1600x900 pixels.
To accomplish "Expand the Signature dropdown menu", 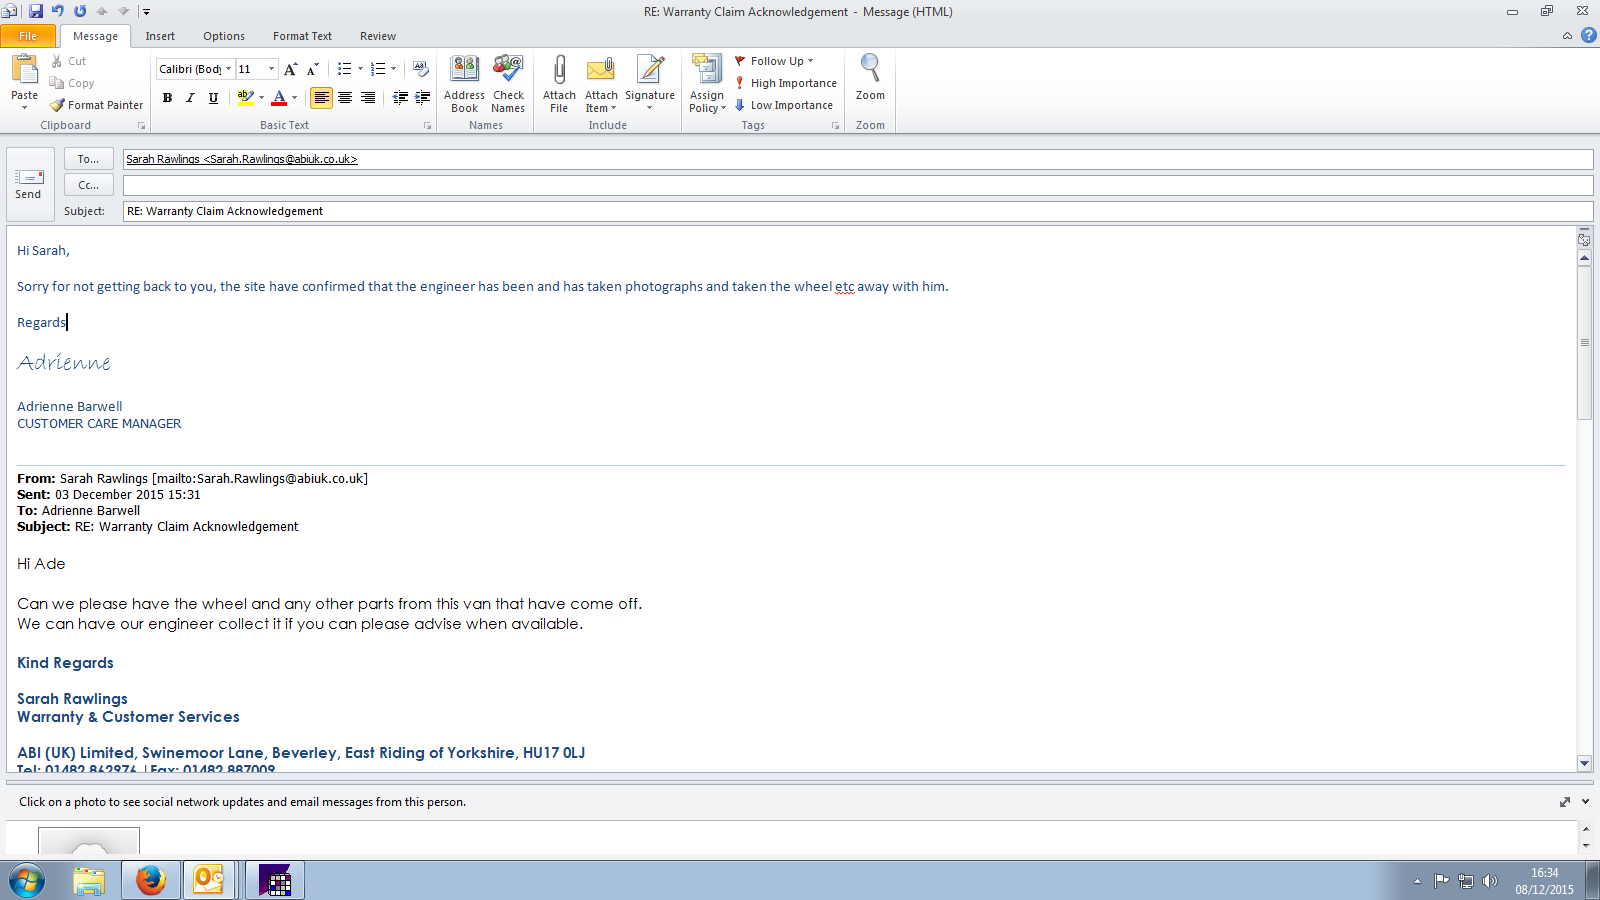I will tap(649, 108).
